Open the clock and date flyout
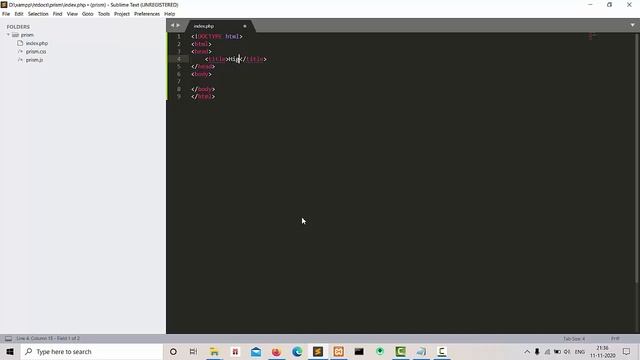 [x=602, y=352]
